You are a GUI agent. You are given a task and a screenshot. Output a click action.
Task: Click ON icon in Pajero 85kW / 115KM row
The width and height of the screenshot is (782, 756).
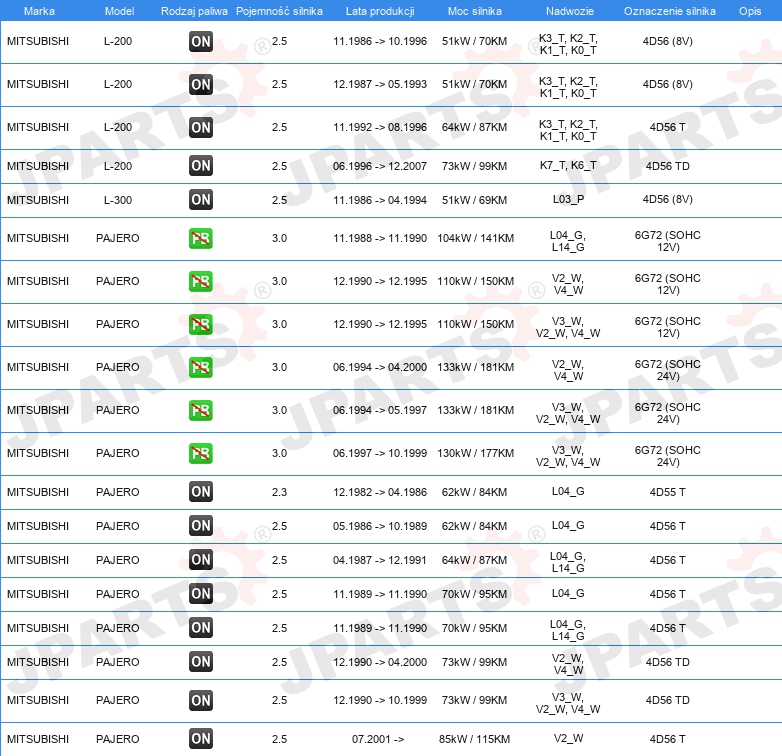pyautogui.click(x=201, y=739)
